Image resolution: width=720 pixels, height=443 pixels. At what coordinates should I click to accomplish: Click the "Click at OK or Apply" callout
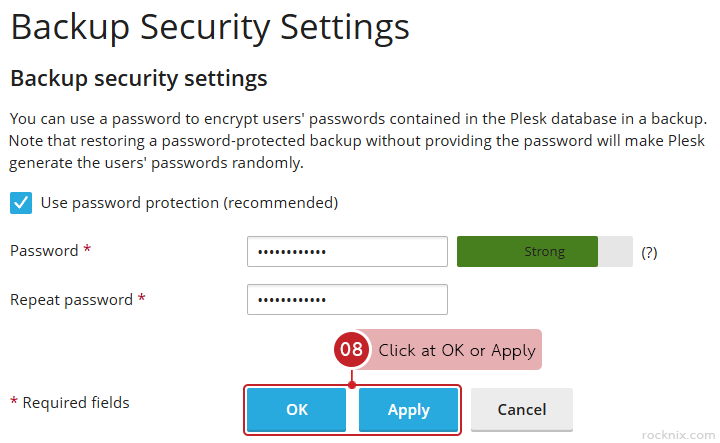(456, 350)
